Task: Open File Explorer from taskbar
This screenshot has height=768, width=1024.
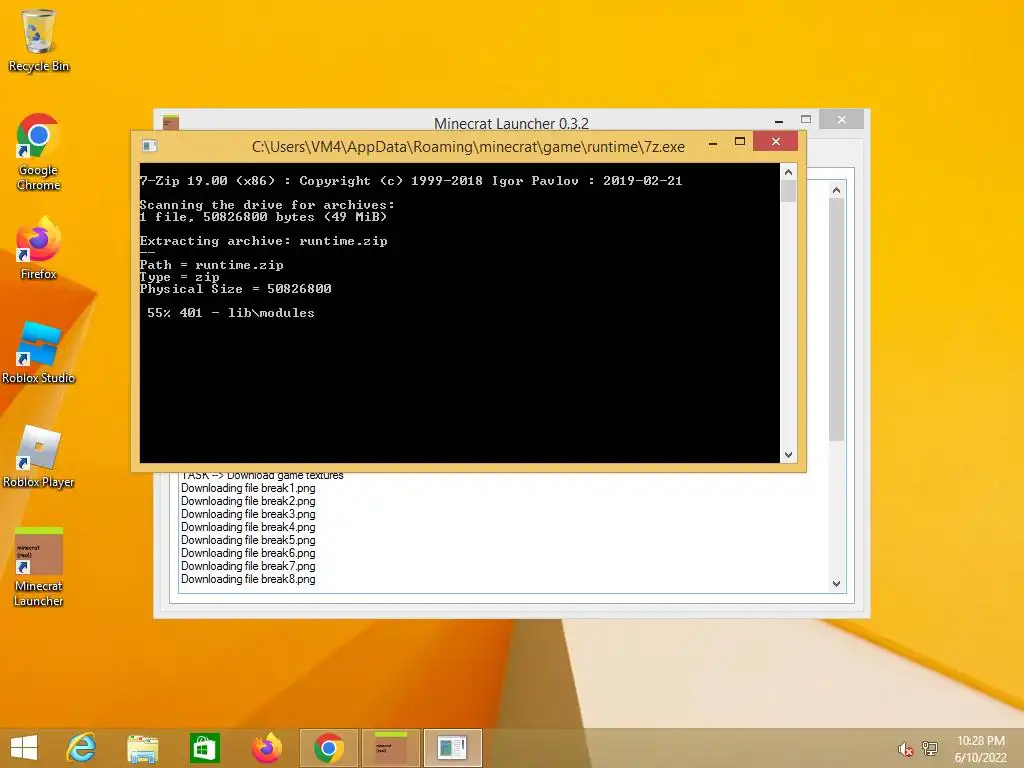Action: (142, 748)
